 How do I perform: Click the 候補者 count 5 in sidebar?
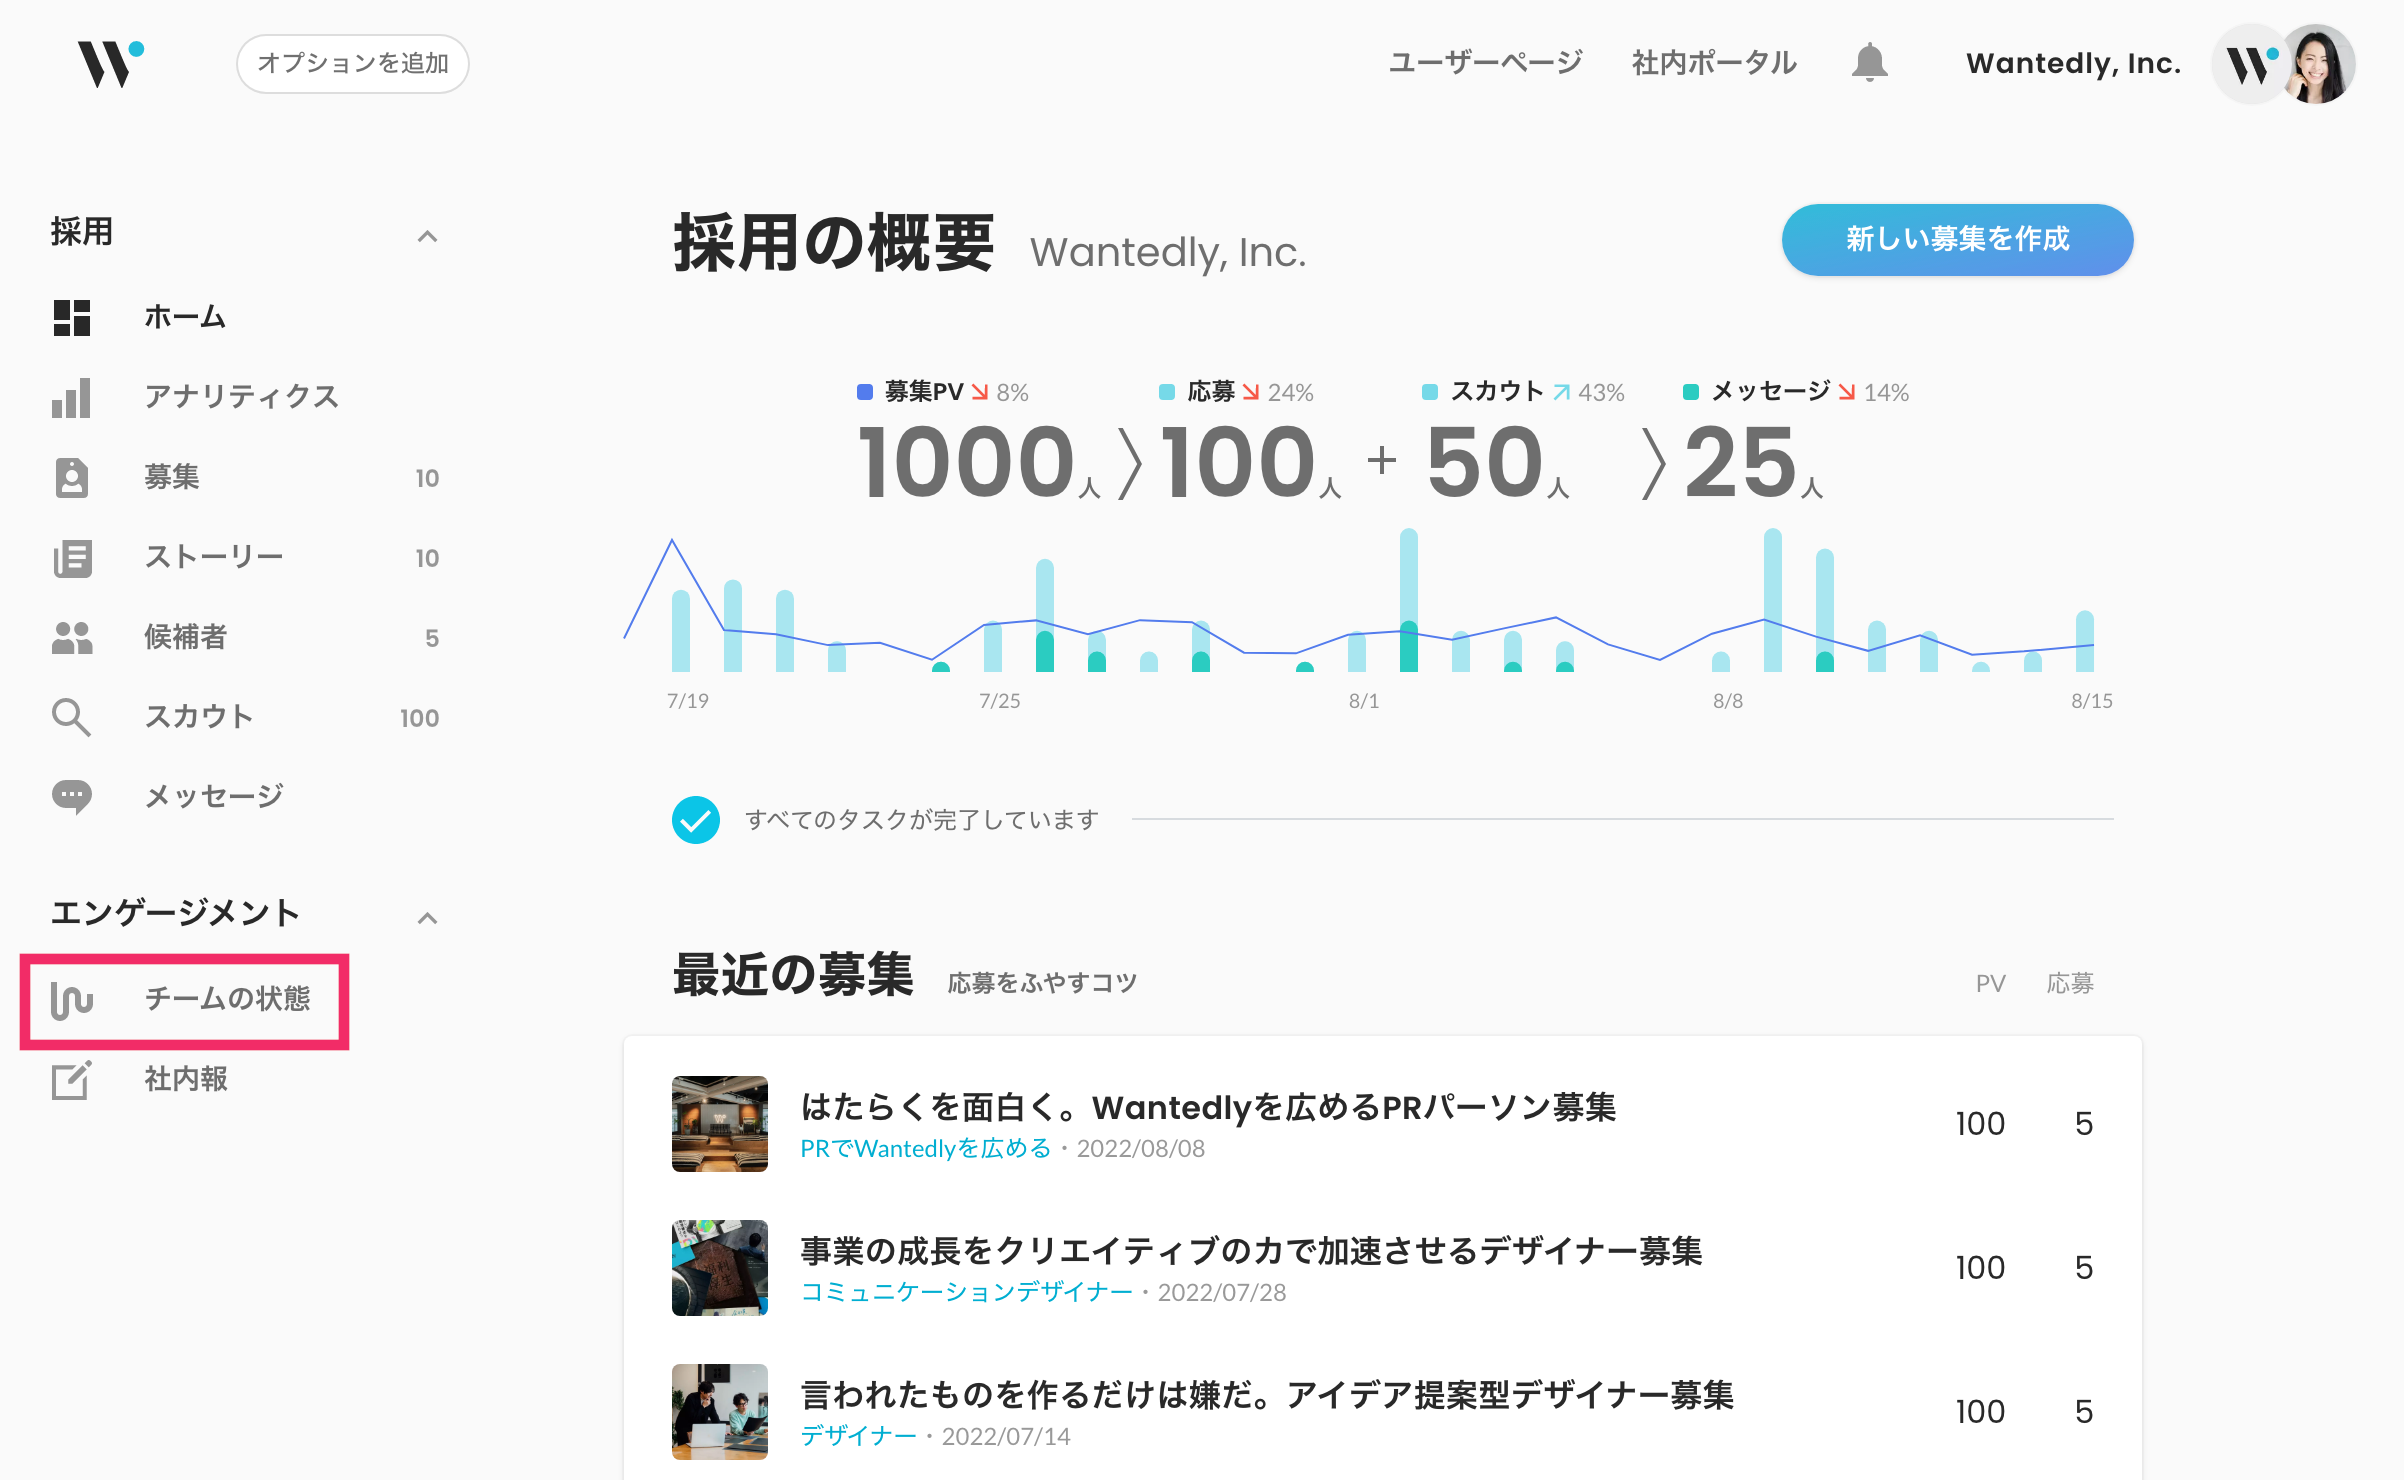(x=432, y=638)
